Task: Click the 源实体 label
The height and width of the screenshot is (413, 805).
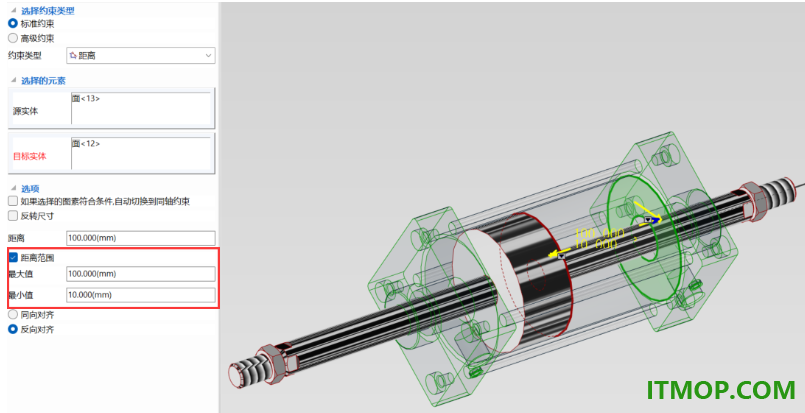Action: 25,111
